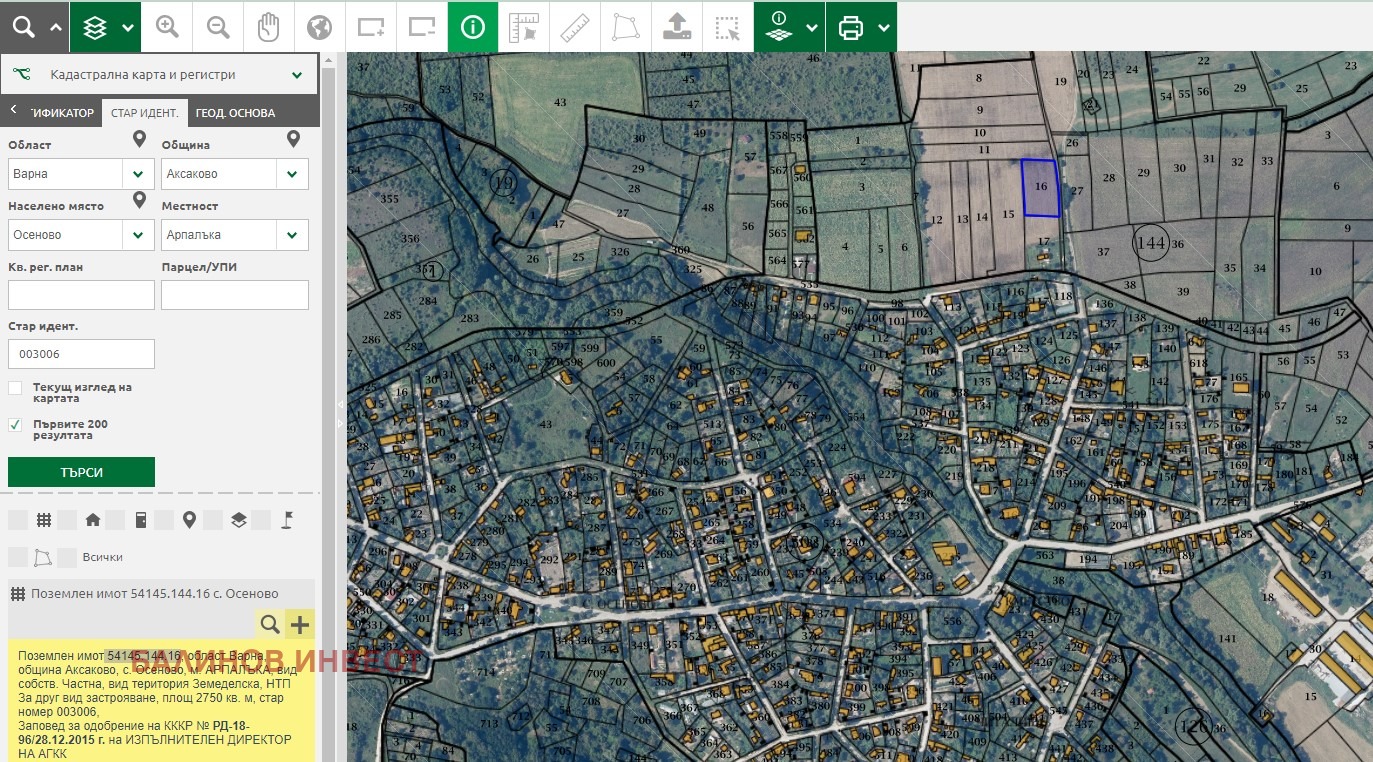Select the ruler distance measure tool
Screen dimensions: 1373x762
tap(575, 27)
